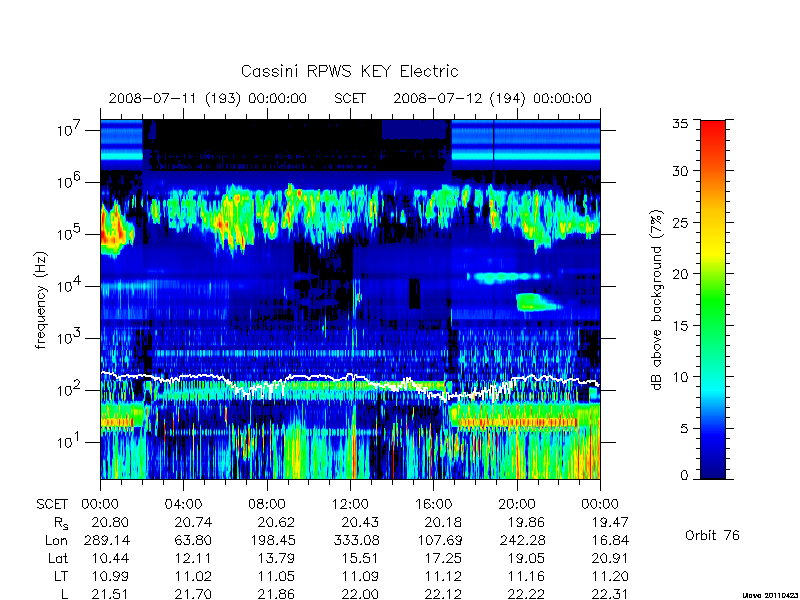Select the 10^4 frequency tick label
The height and width of the screenshot is (600, 800).
[71, 285]
